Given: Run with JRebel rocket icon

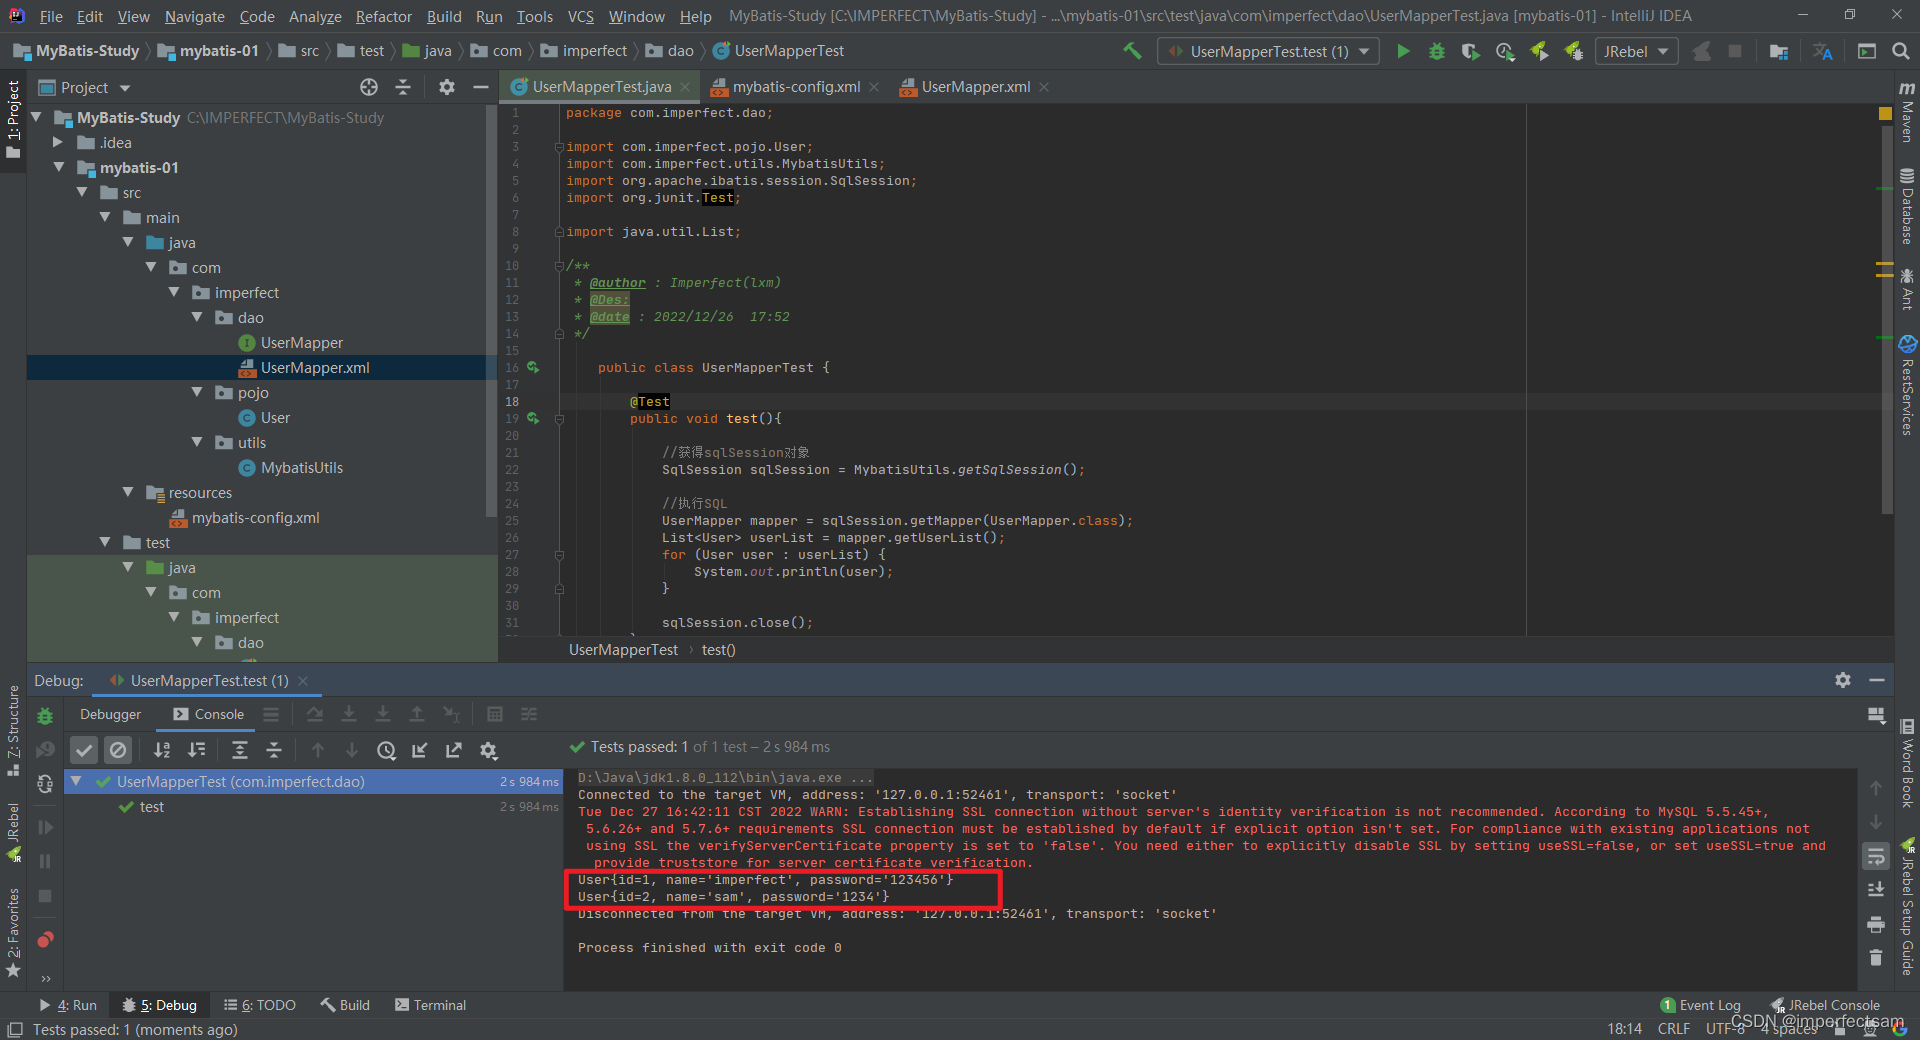Looking at the screenshot, I should [x=1540, y=51].
